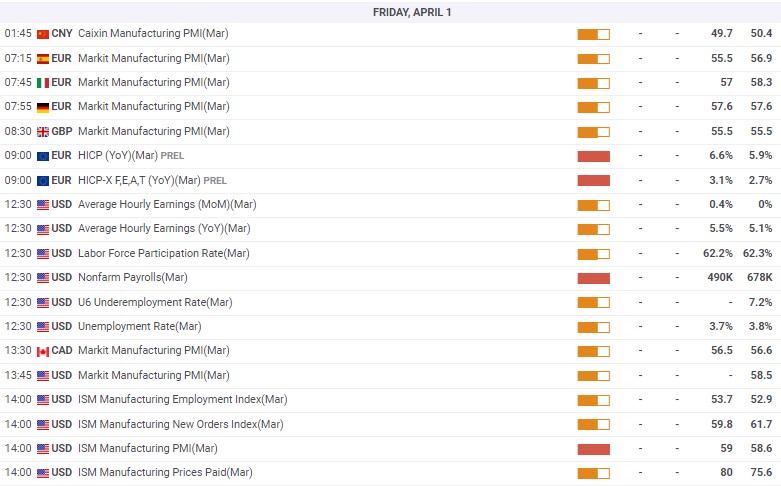Click the red volatility bar for ISM Manufacturing PMI
The width and height of the screenshot is (781, 486).
[594, 450]
